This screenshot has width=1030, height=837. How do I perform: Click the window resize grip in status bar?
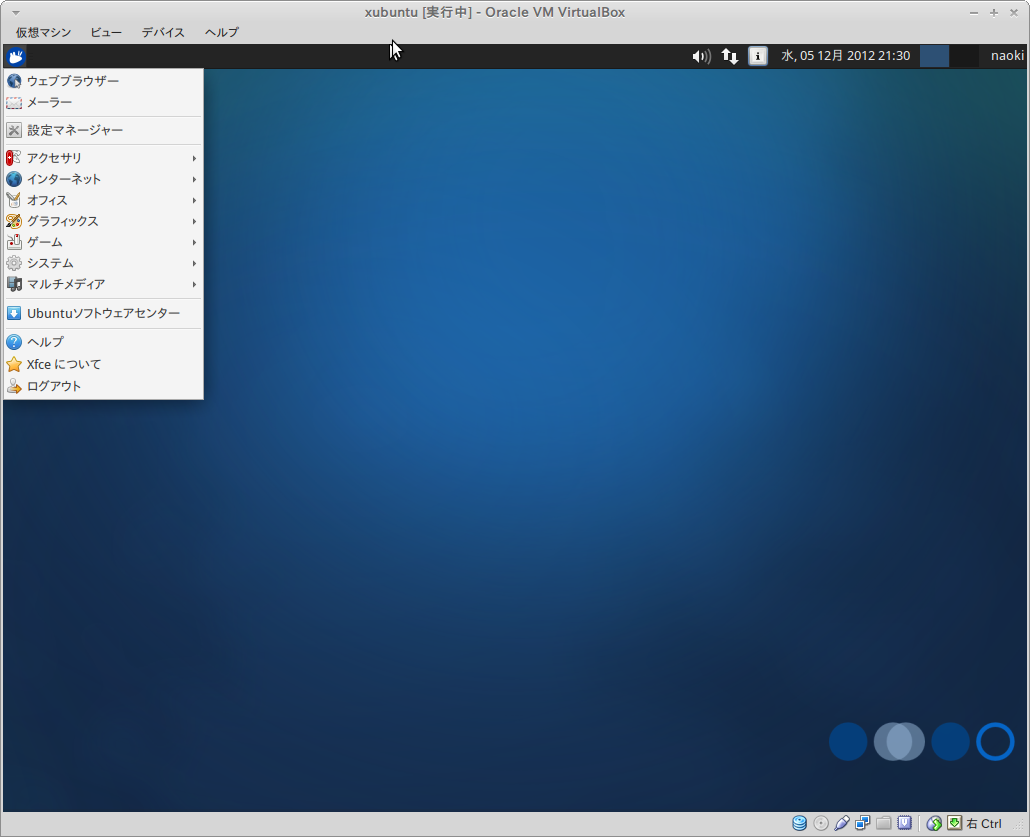pyautogui.click(x=1019, y=825)
